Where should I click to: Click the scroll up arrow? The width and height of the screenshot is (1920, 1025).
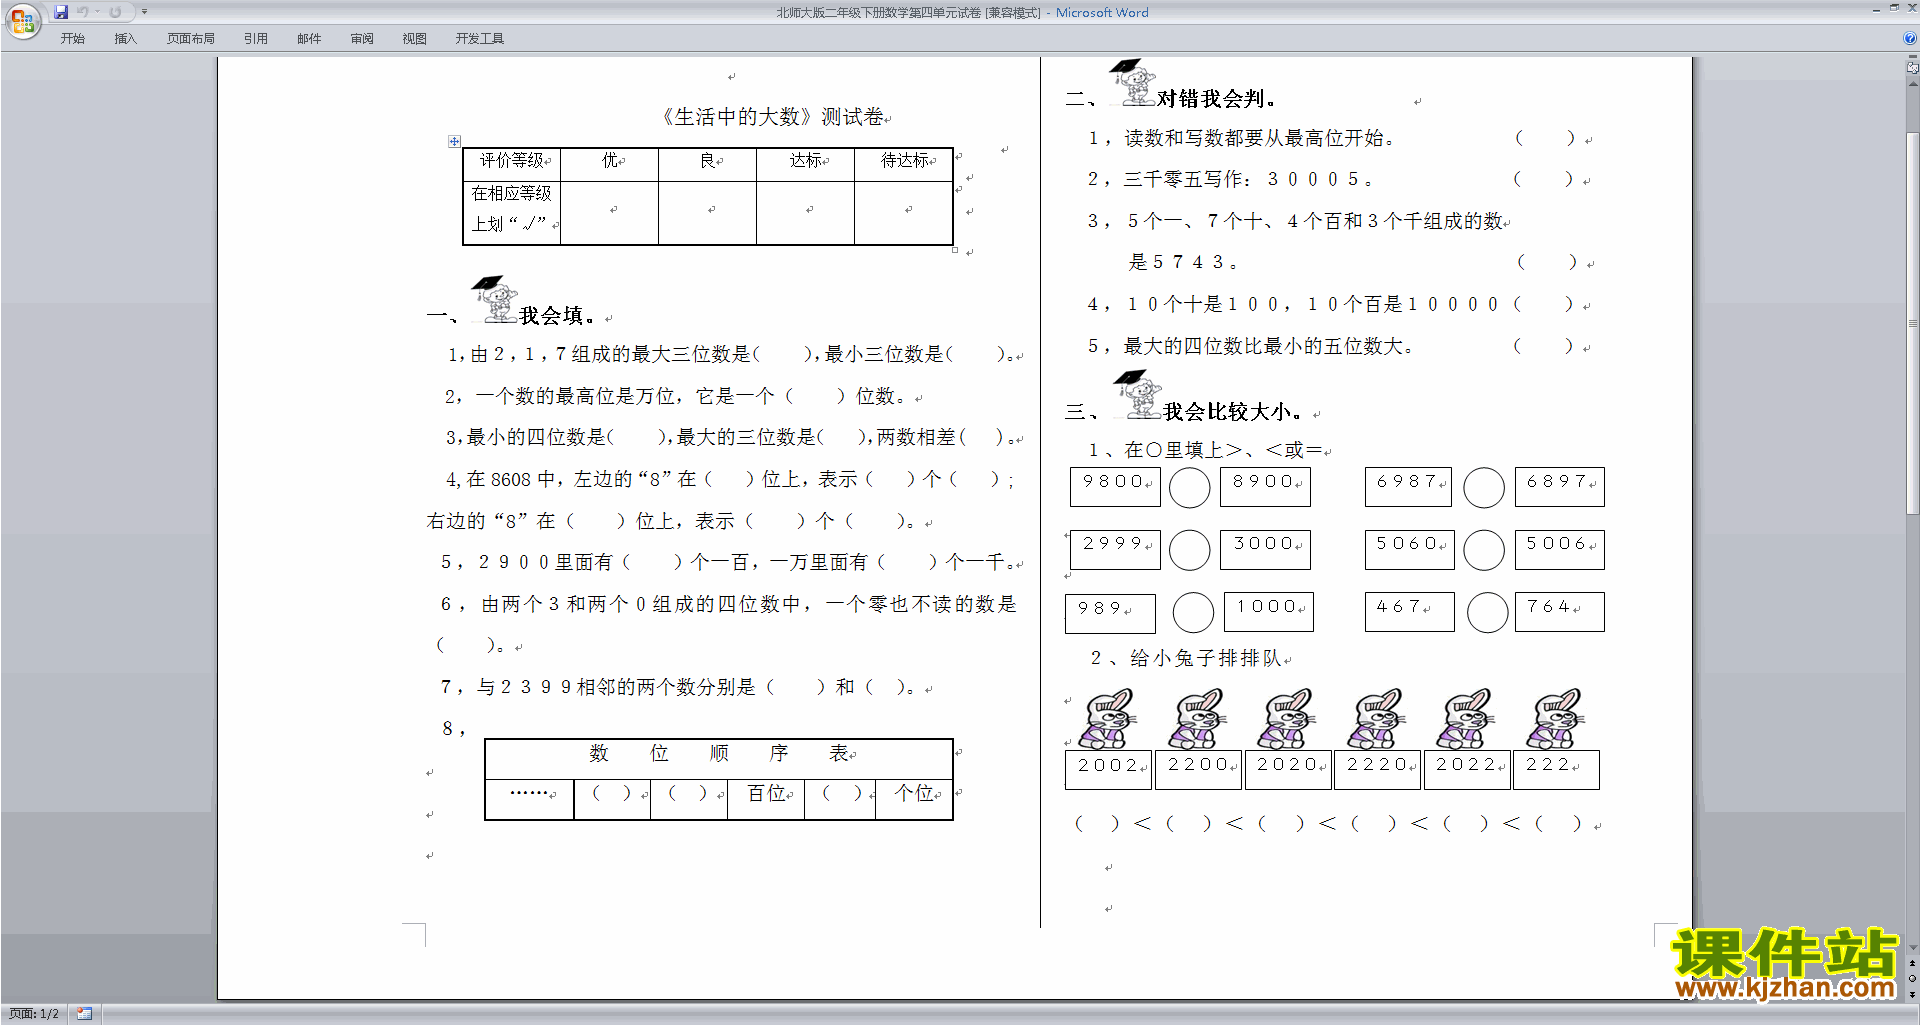tap(1913, 83)
